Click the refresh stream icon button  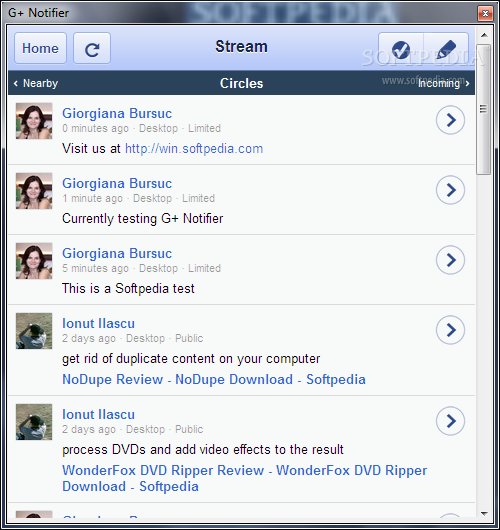[92, 48]
